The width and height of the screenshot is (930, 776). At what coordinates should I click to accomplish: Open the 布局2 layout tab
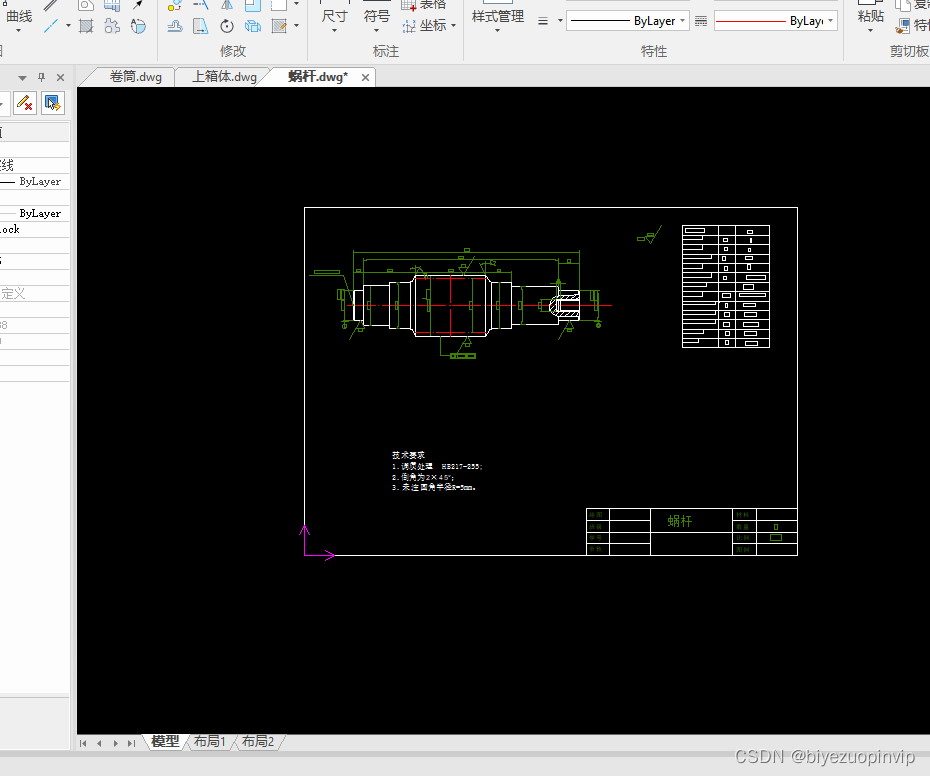click(x=257, y=742)
